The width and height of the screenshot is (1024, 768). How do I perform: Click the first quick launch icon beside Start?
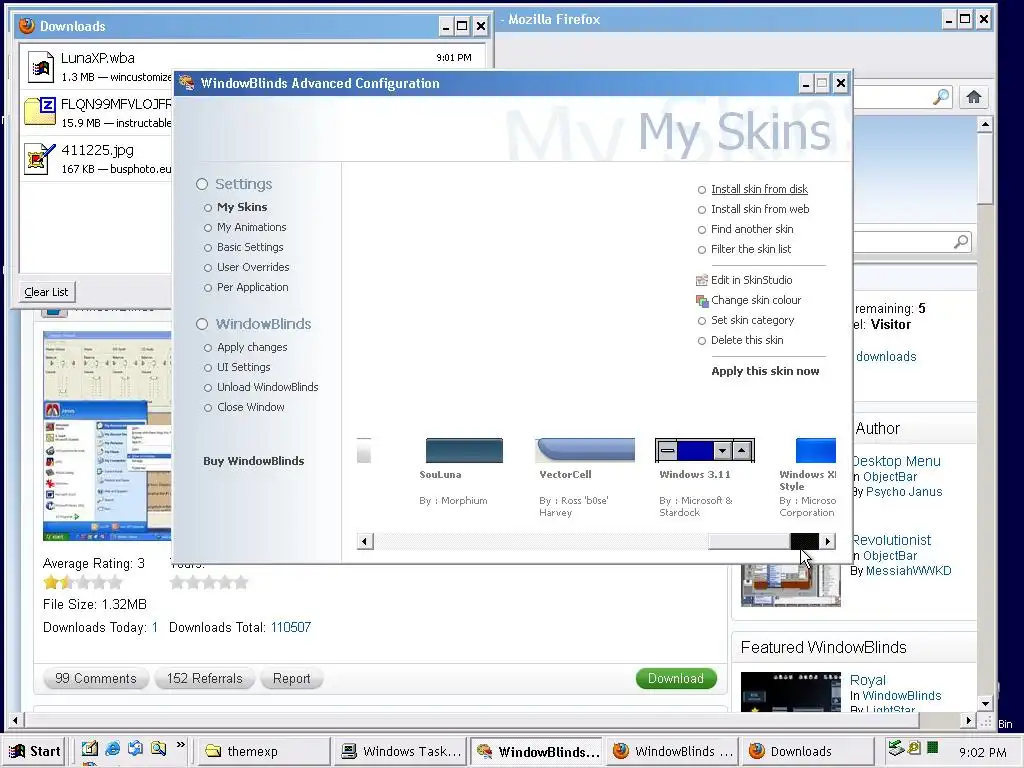coord(89,748)
